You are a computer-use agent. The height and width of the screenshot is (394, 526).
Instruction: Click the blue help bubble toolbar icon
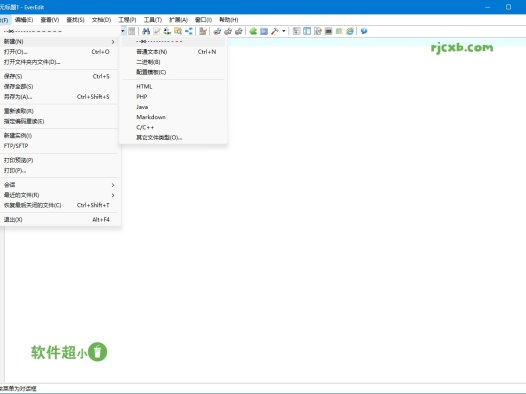364,31
